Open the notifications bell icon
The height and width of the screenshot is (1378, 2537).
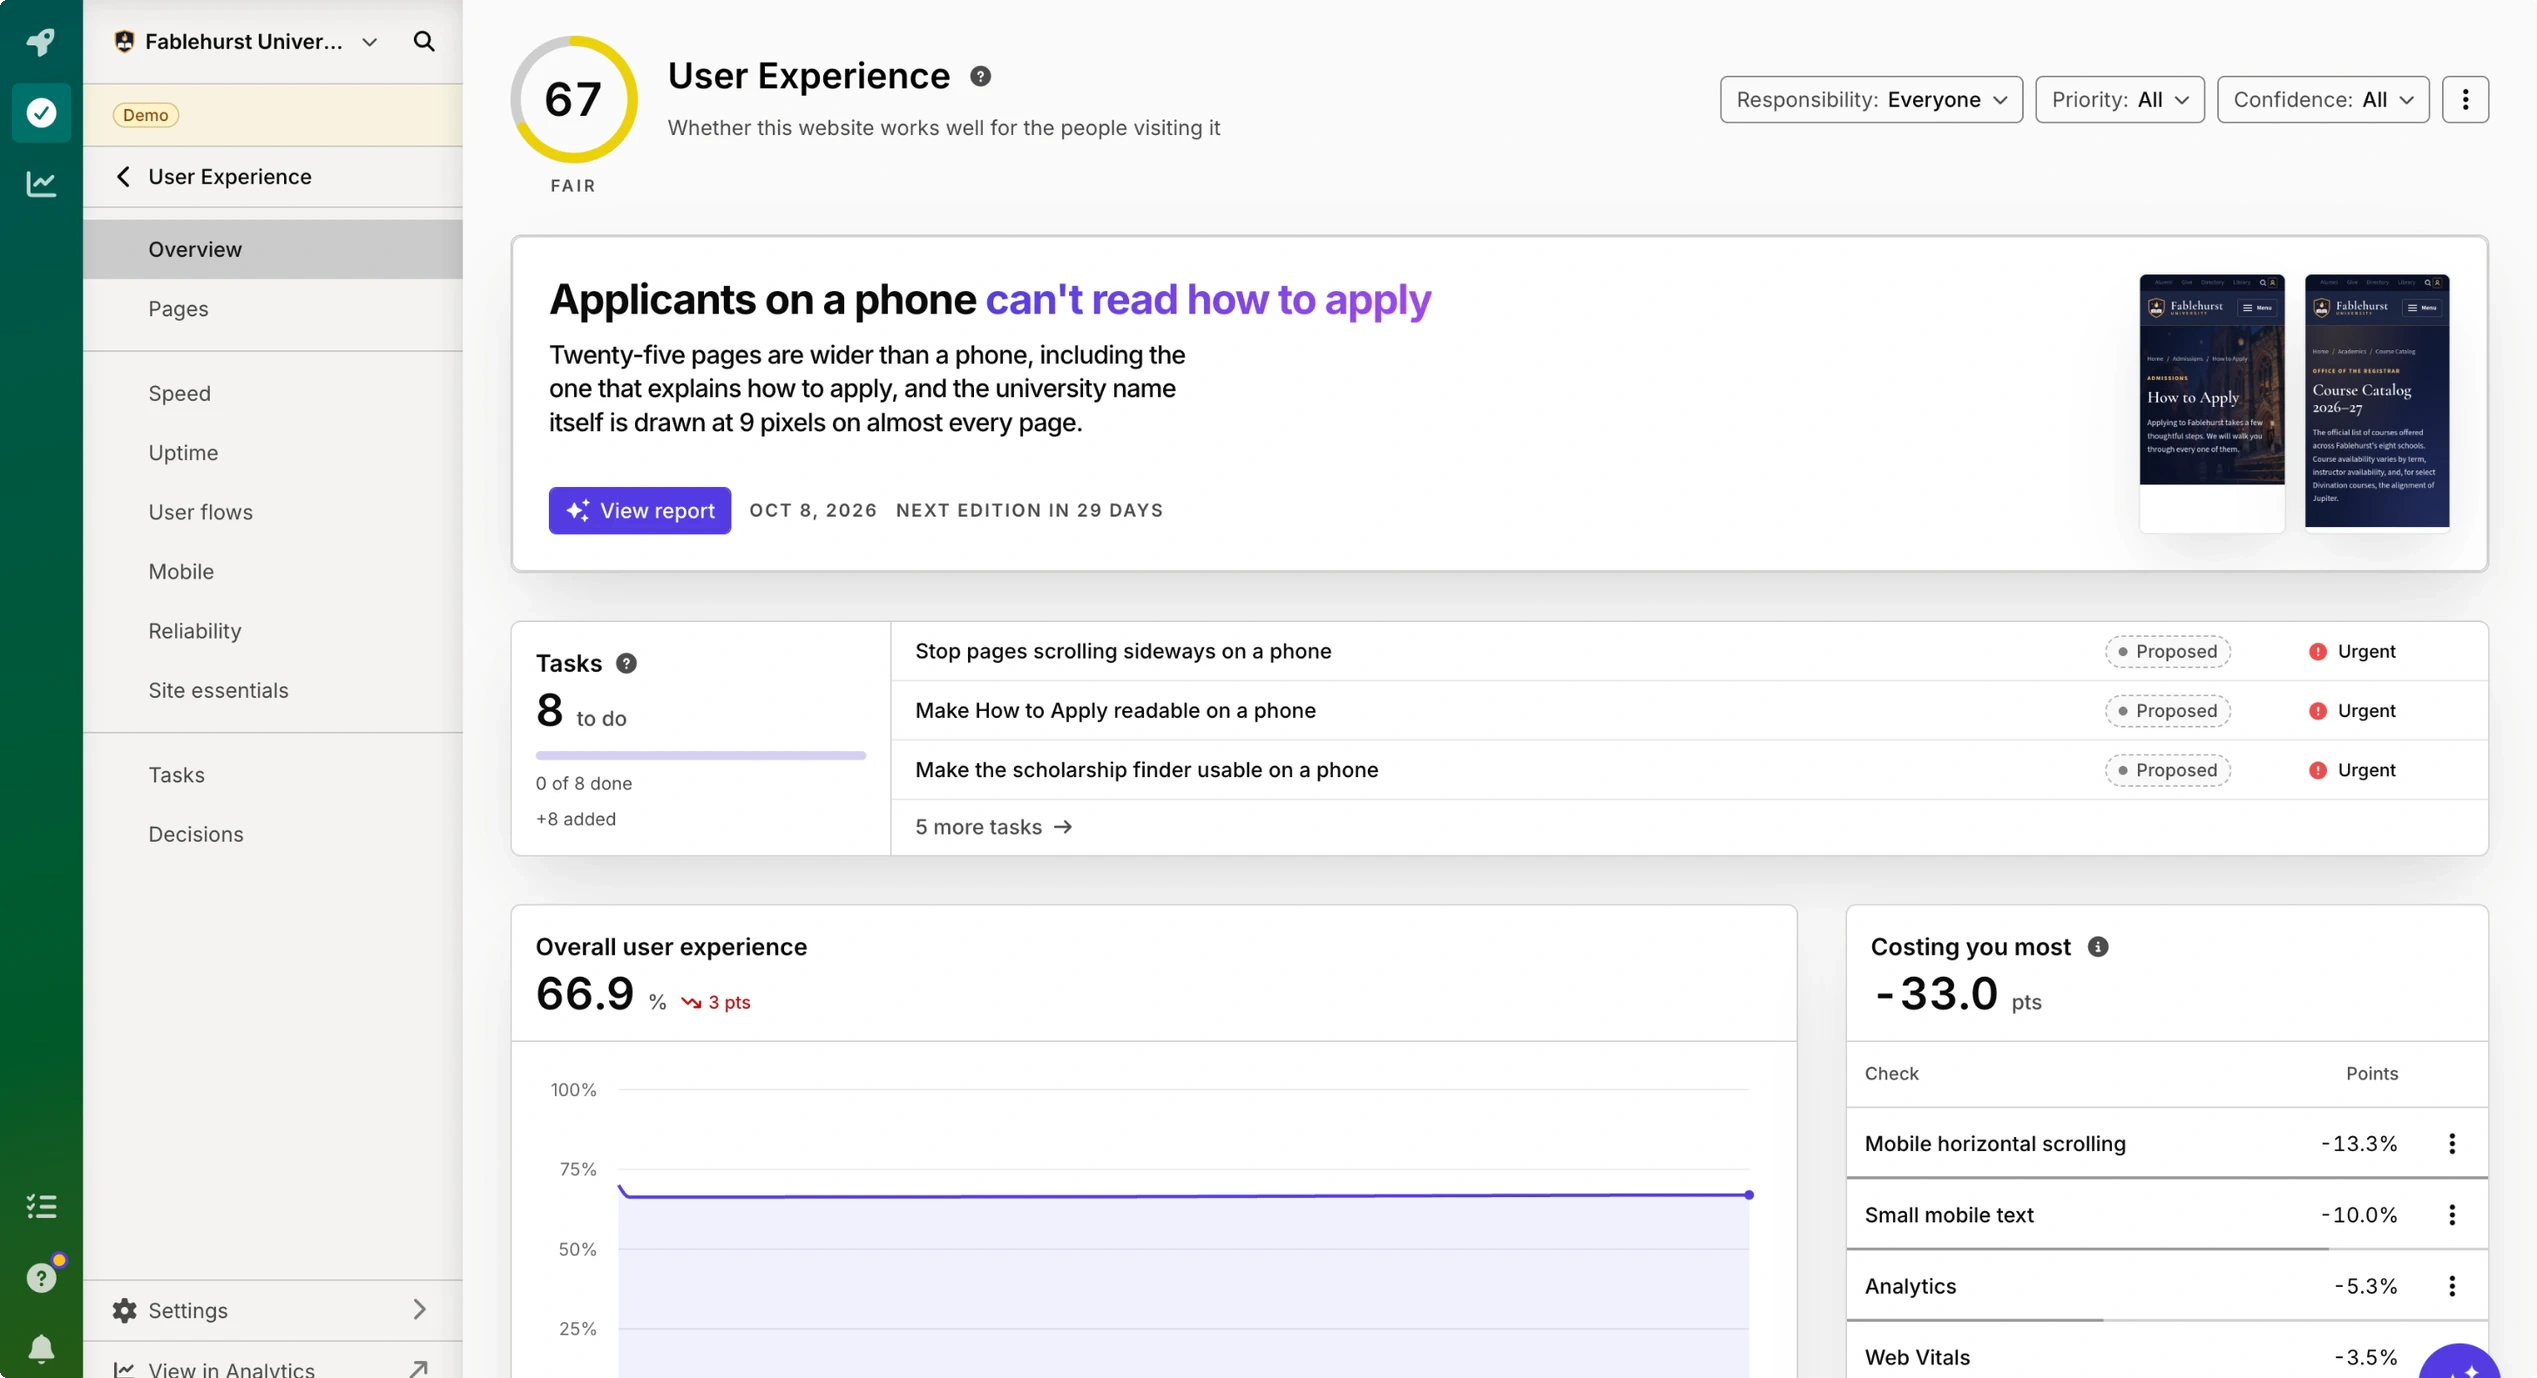click(41, 1348)
